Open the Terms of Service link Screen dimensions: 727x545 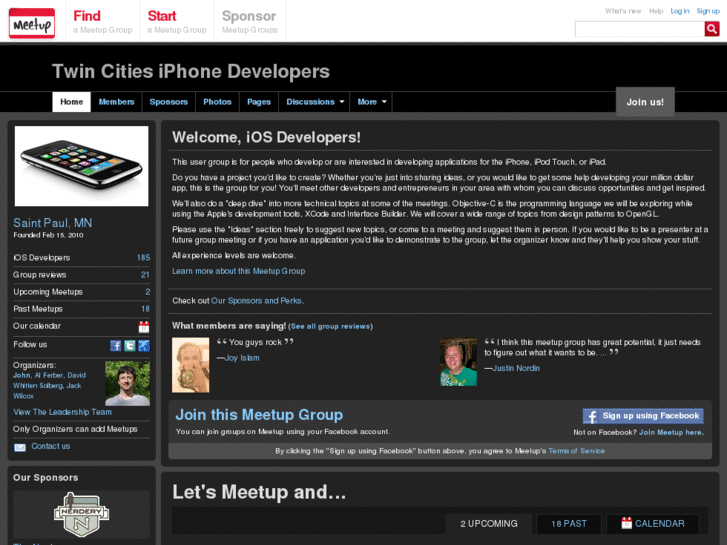coord(576,451)
